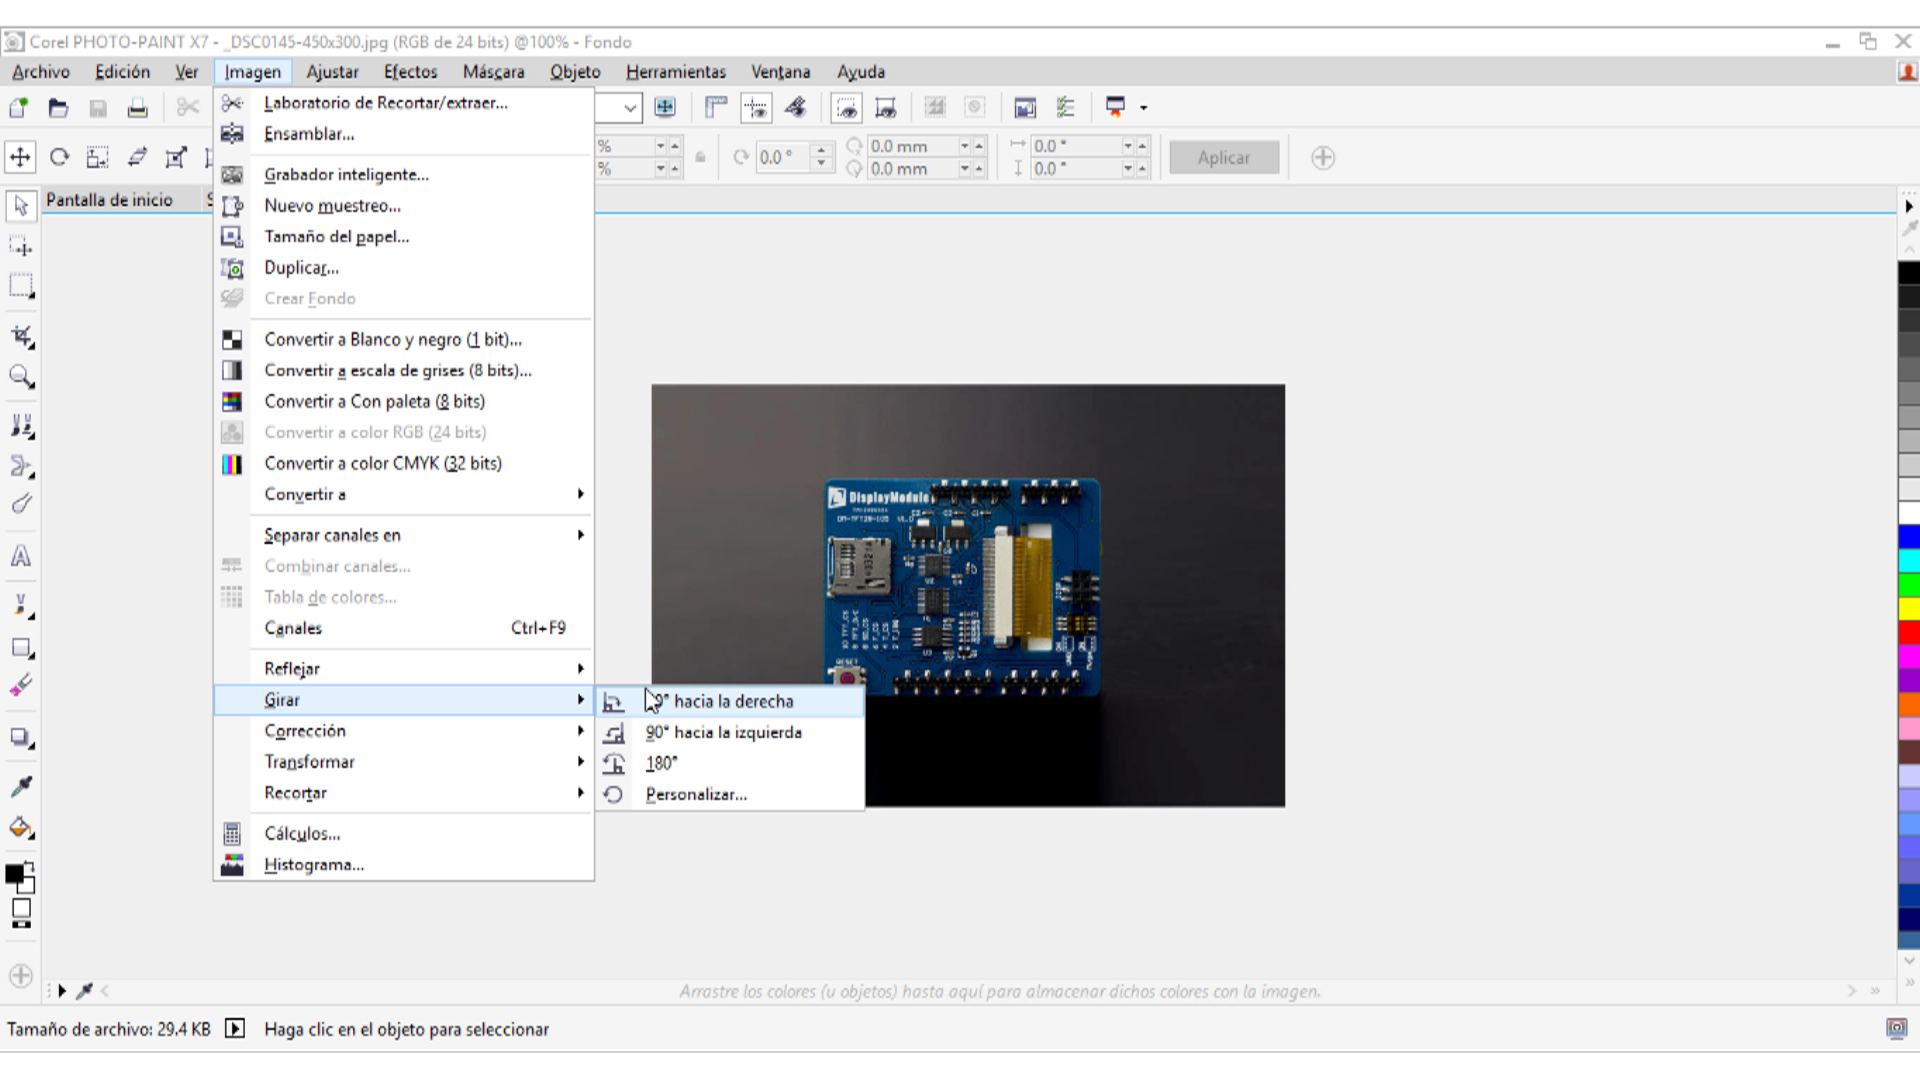
Task: Select the Fill bucket tool
Action: click(x=21, y=828)
